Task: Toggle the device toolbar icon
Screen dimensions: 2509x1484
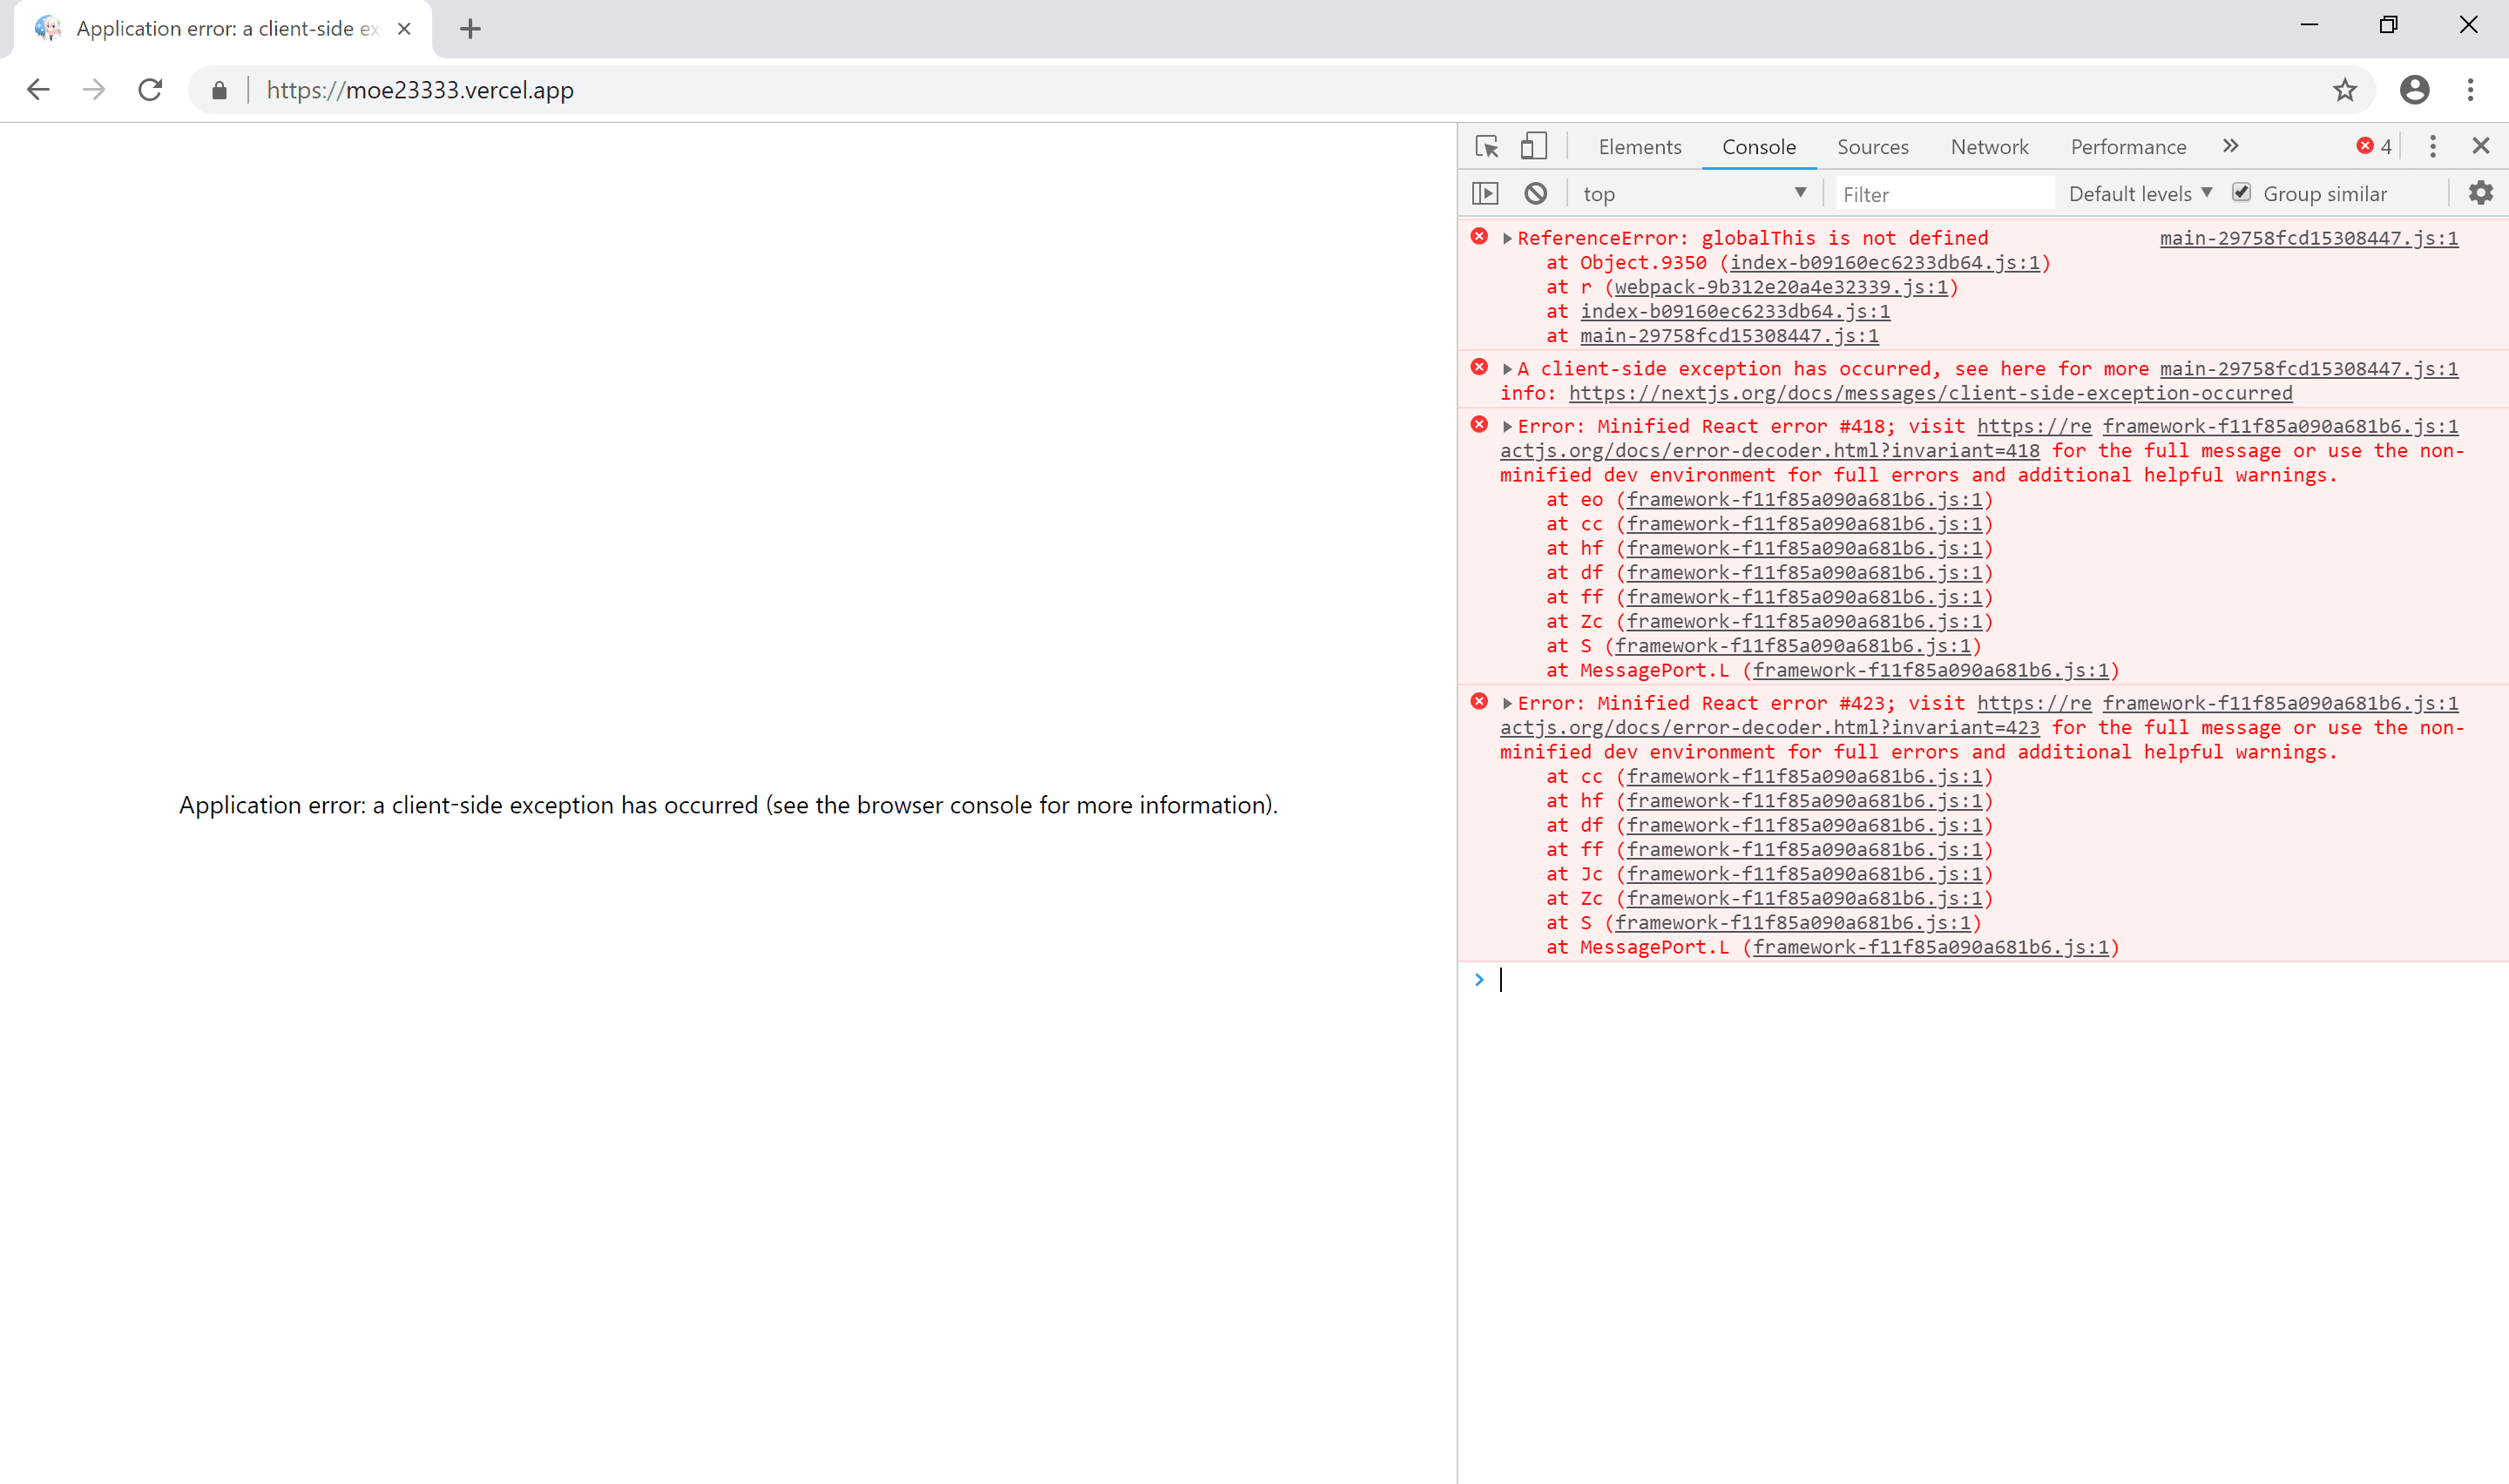Action: 1533,146
